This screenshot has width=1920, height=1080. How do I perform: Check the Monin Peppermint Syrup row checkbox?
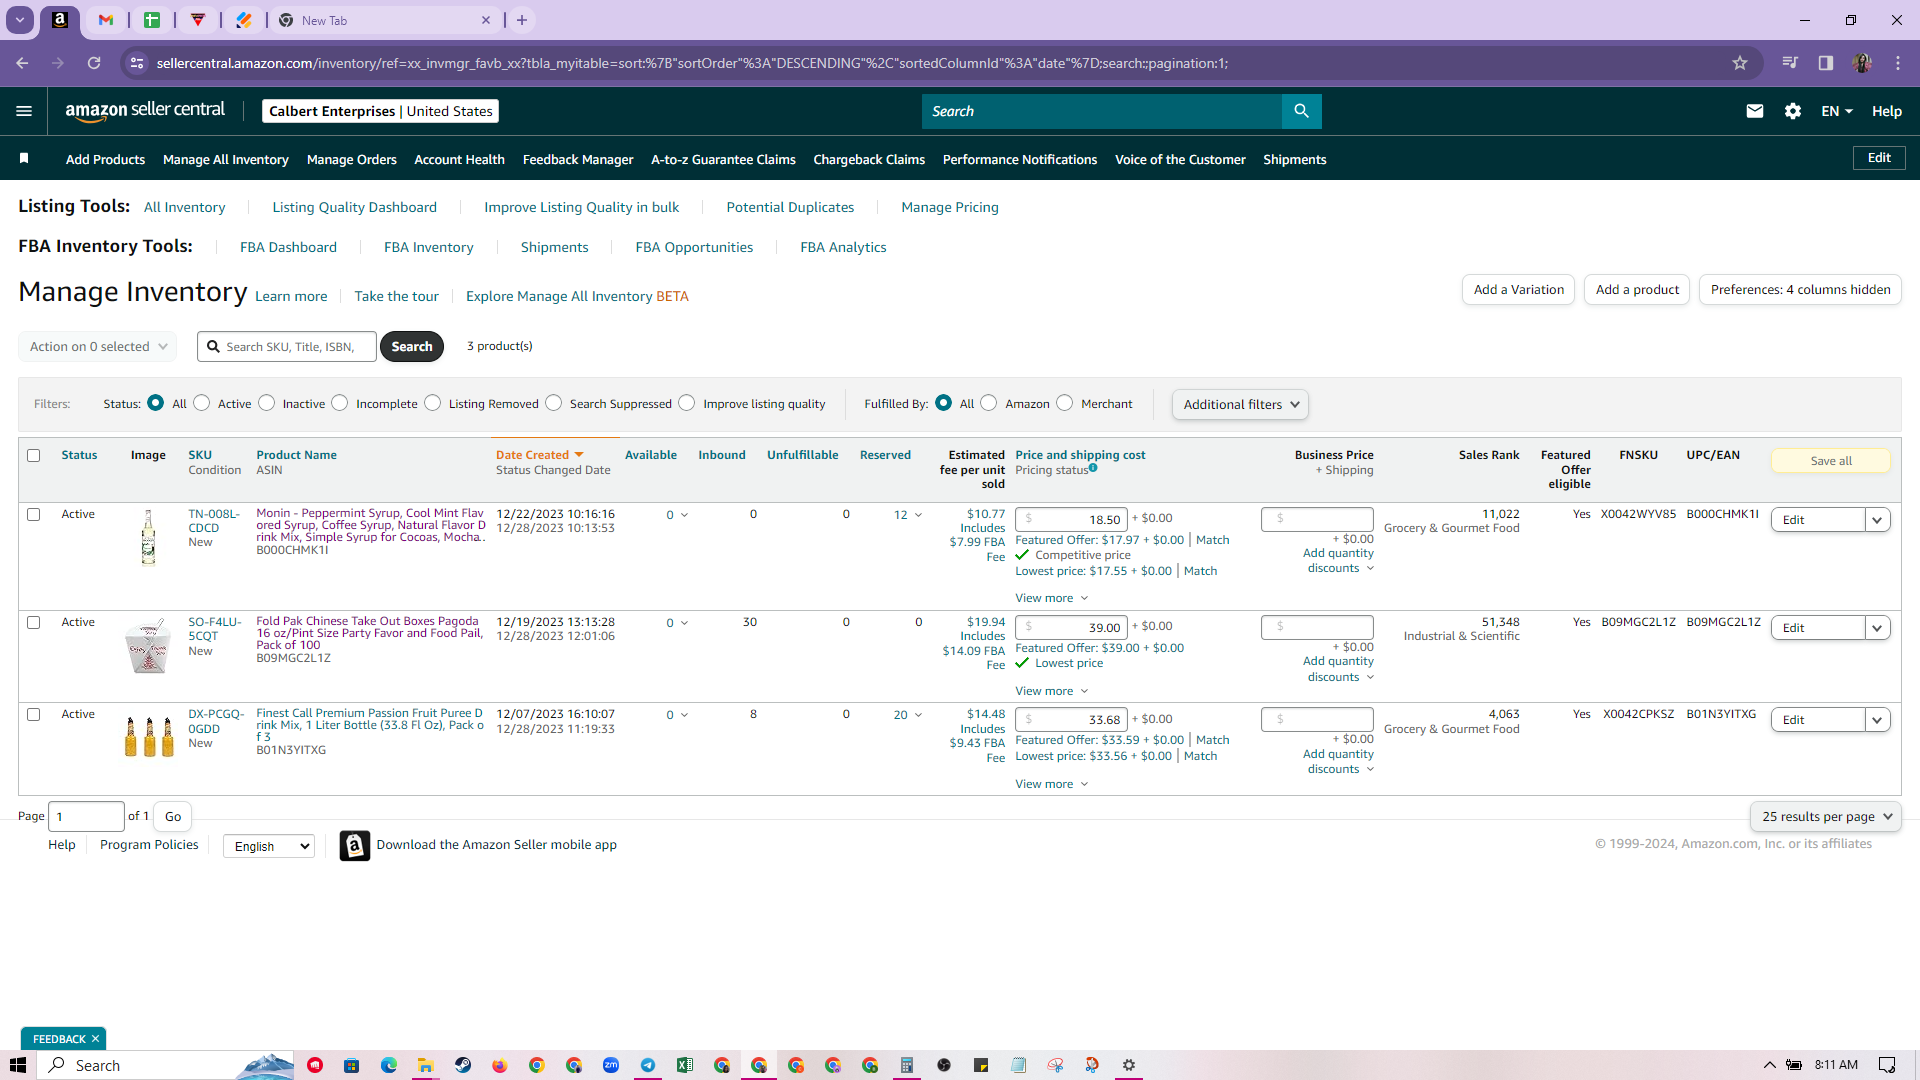pyautogui.click(x=34, y=514)
